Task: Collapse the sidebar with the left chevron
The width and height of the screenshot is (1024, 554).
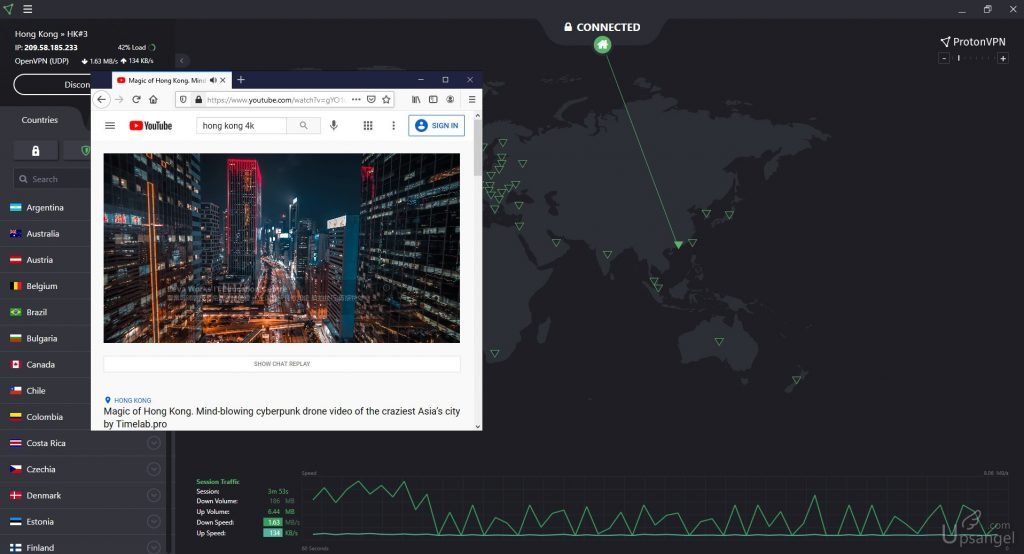Action: coord(182,60)
